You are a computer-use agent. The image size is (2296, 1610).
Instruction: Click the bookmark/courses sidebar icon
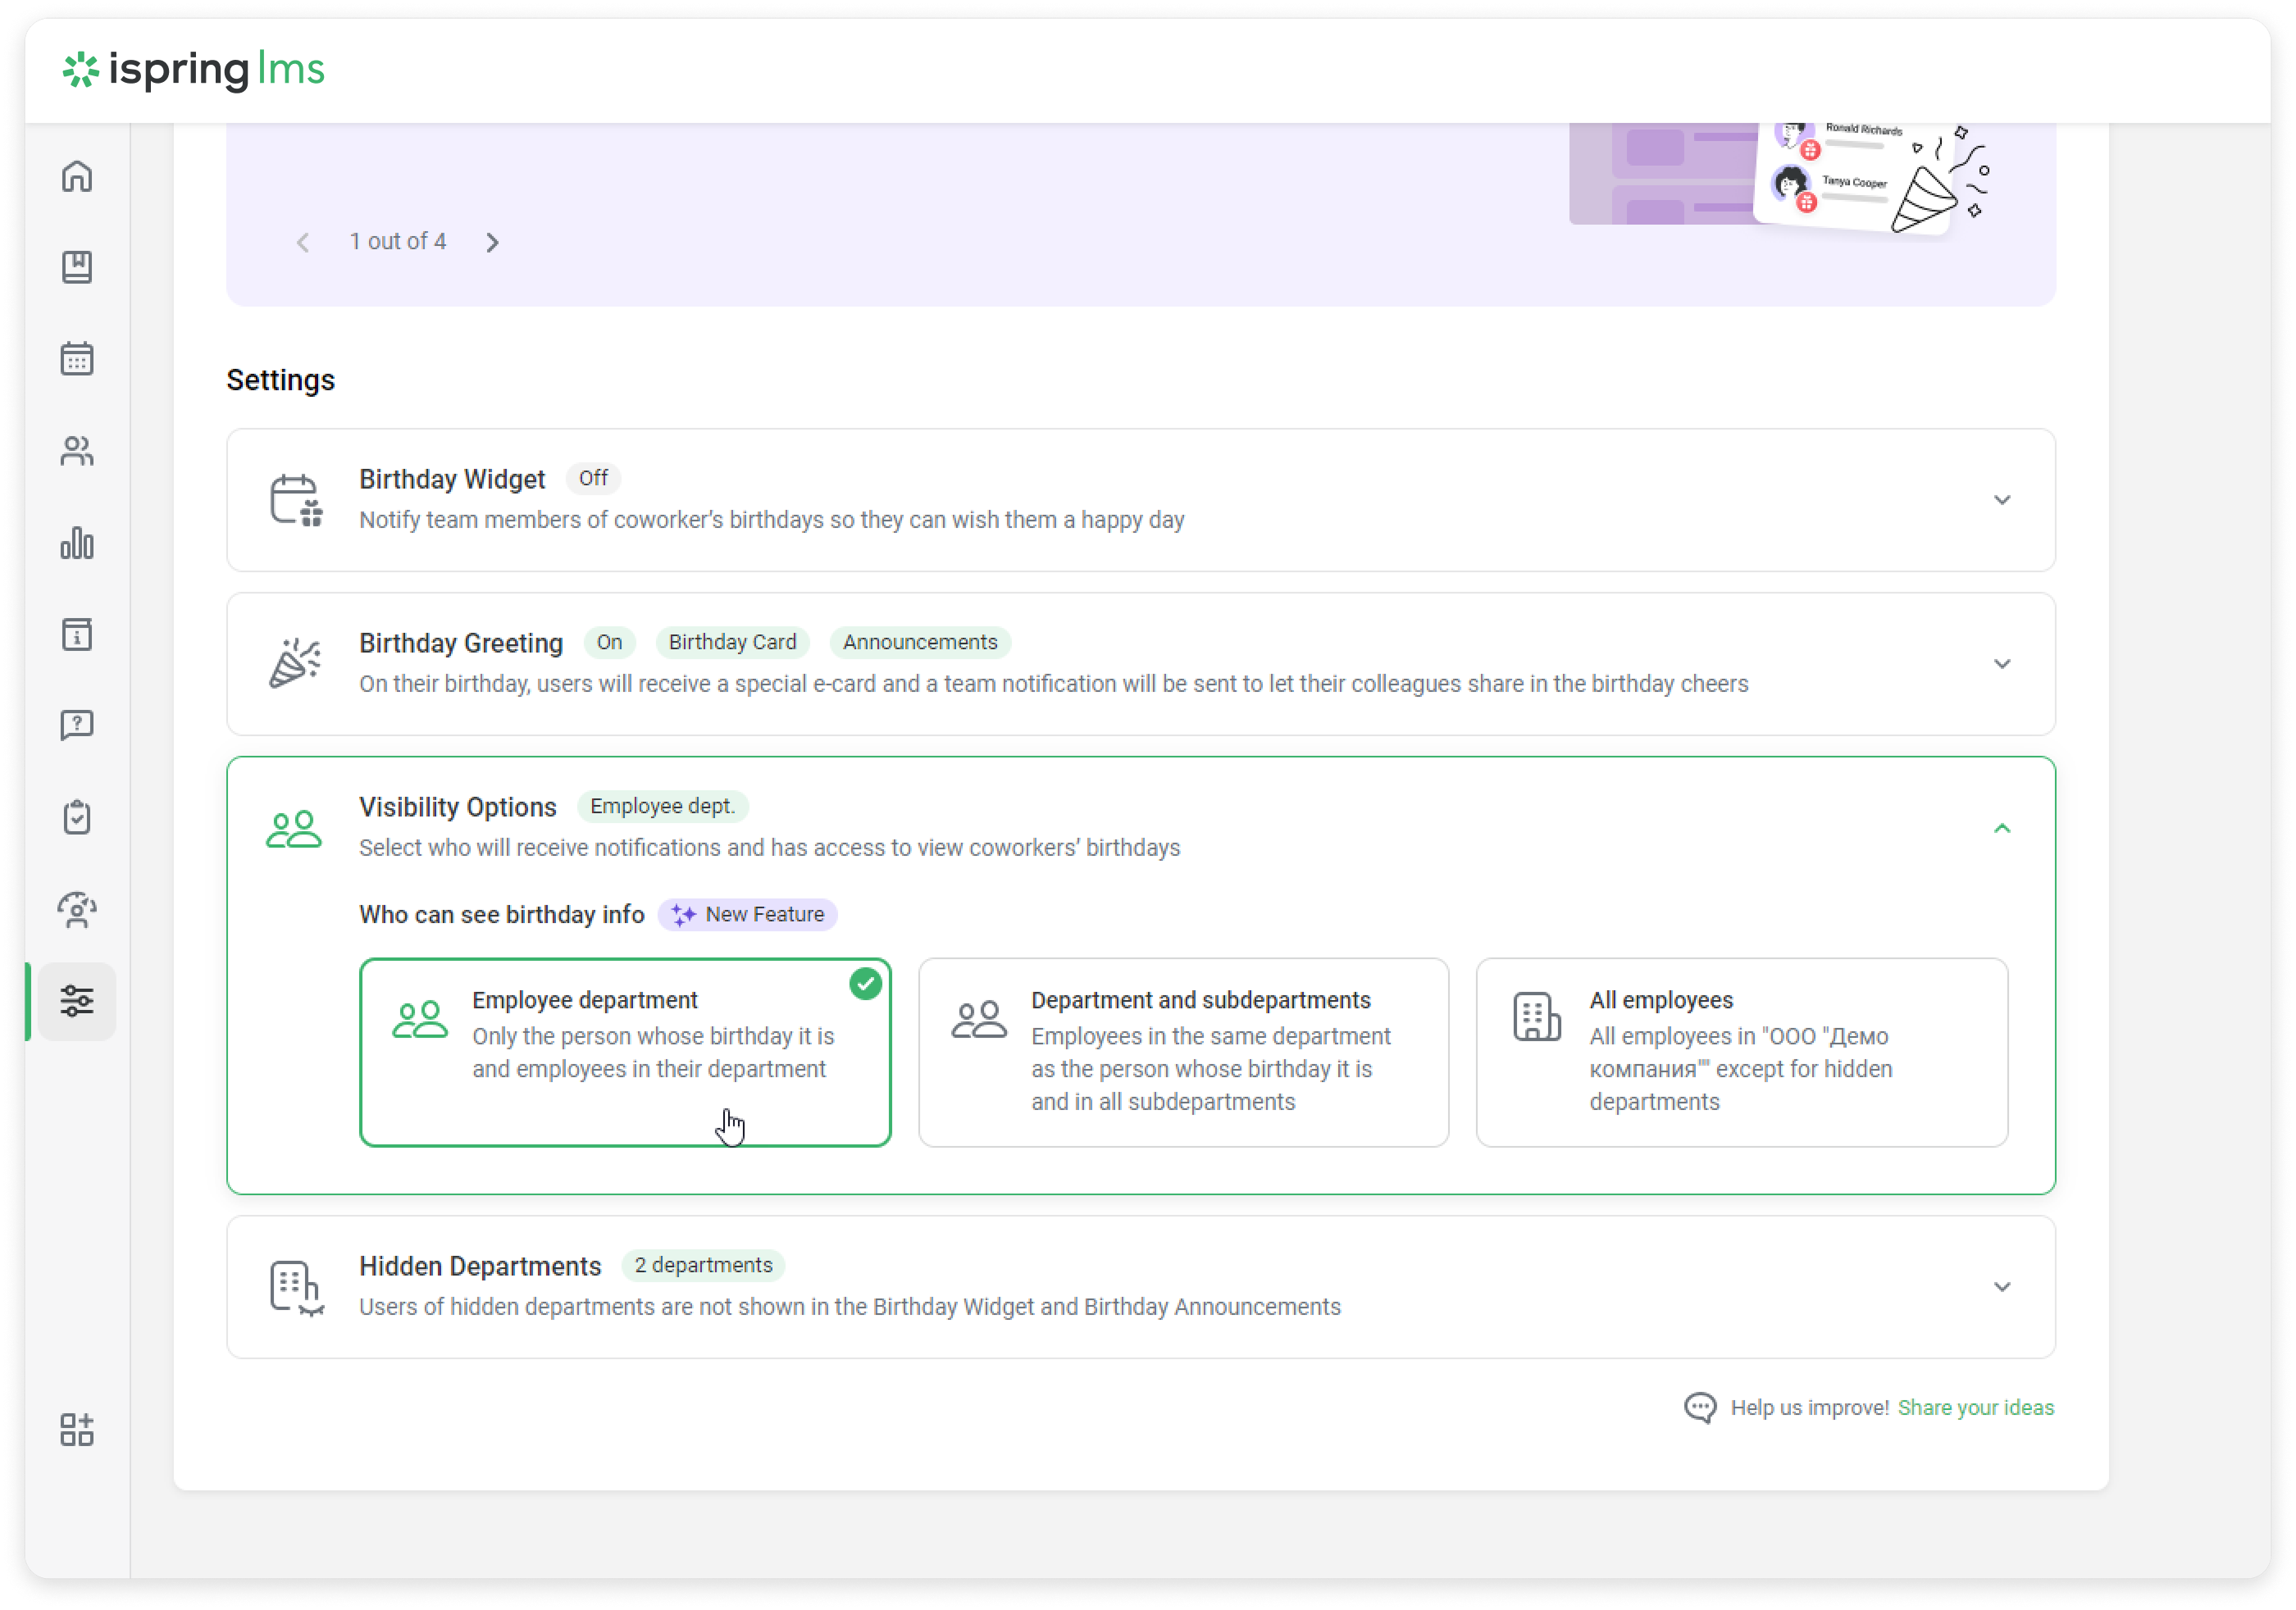(x=77, y=267)
